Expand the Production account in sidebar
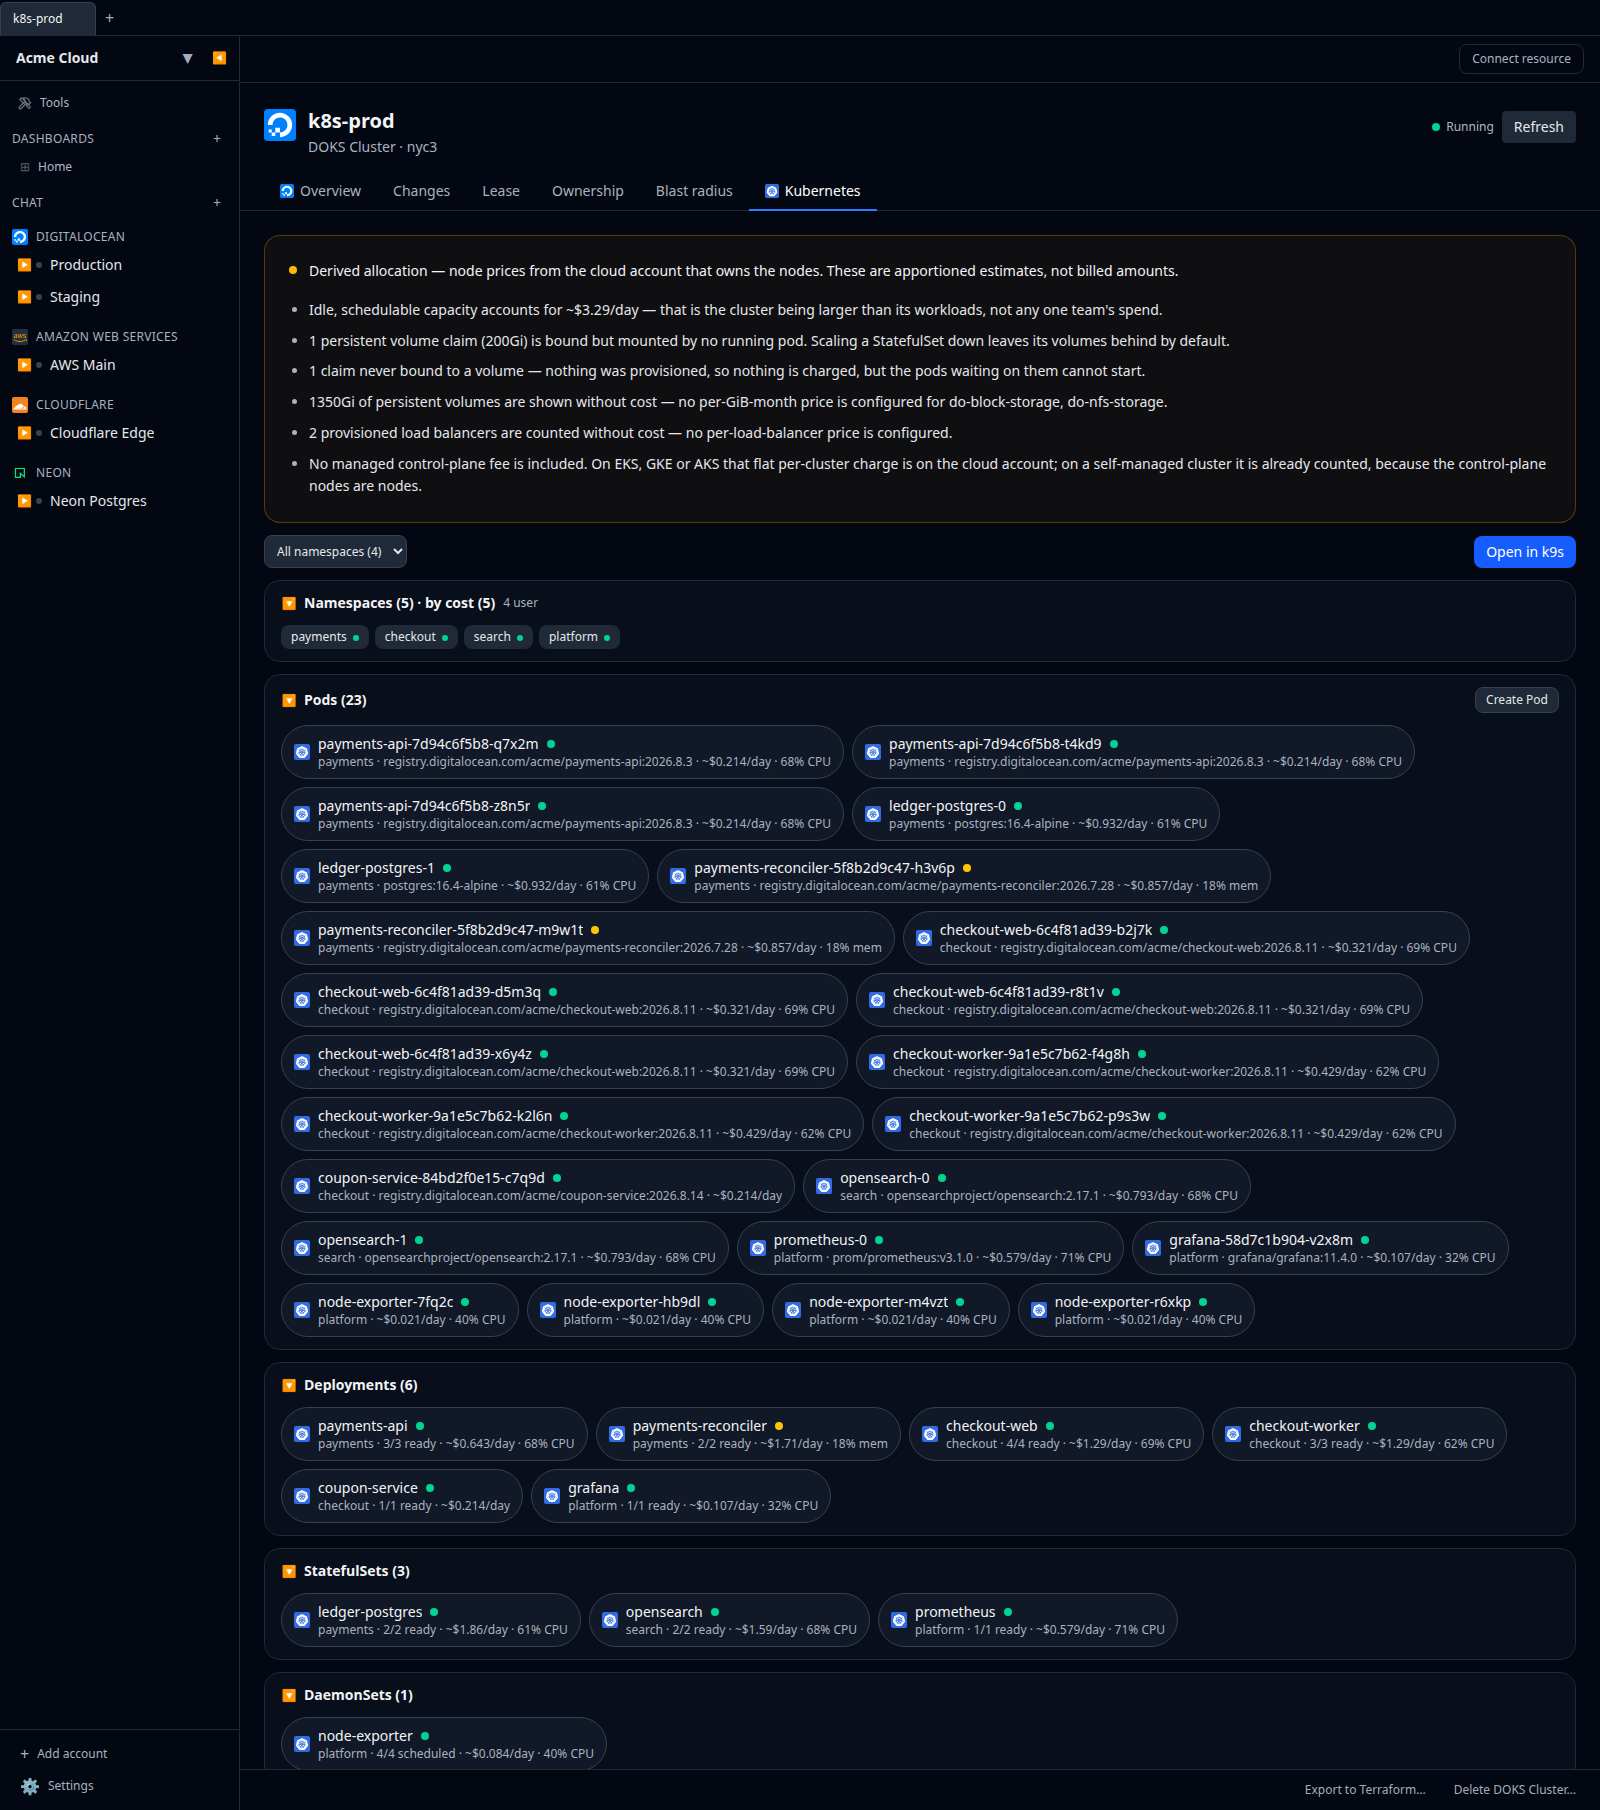The width and height of the screenshot is (1600, 1810). 25,265
